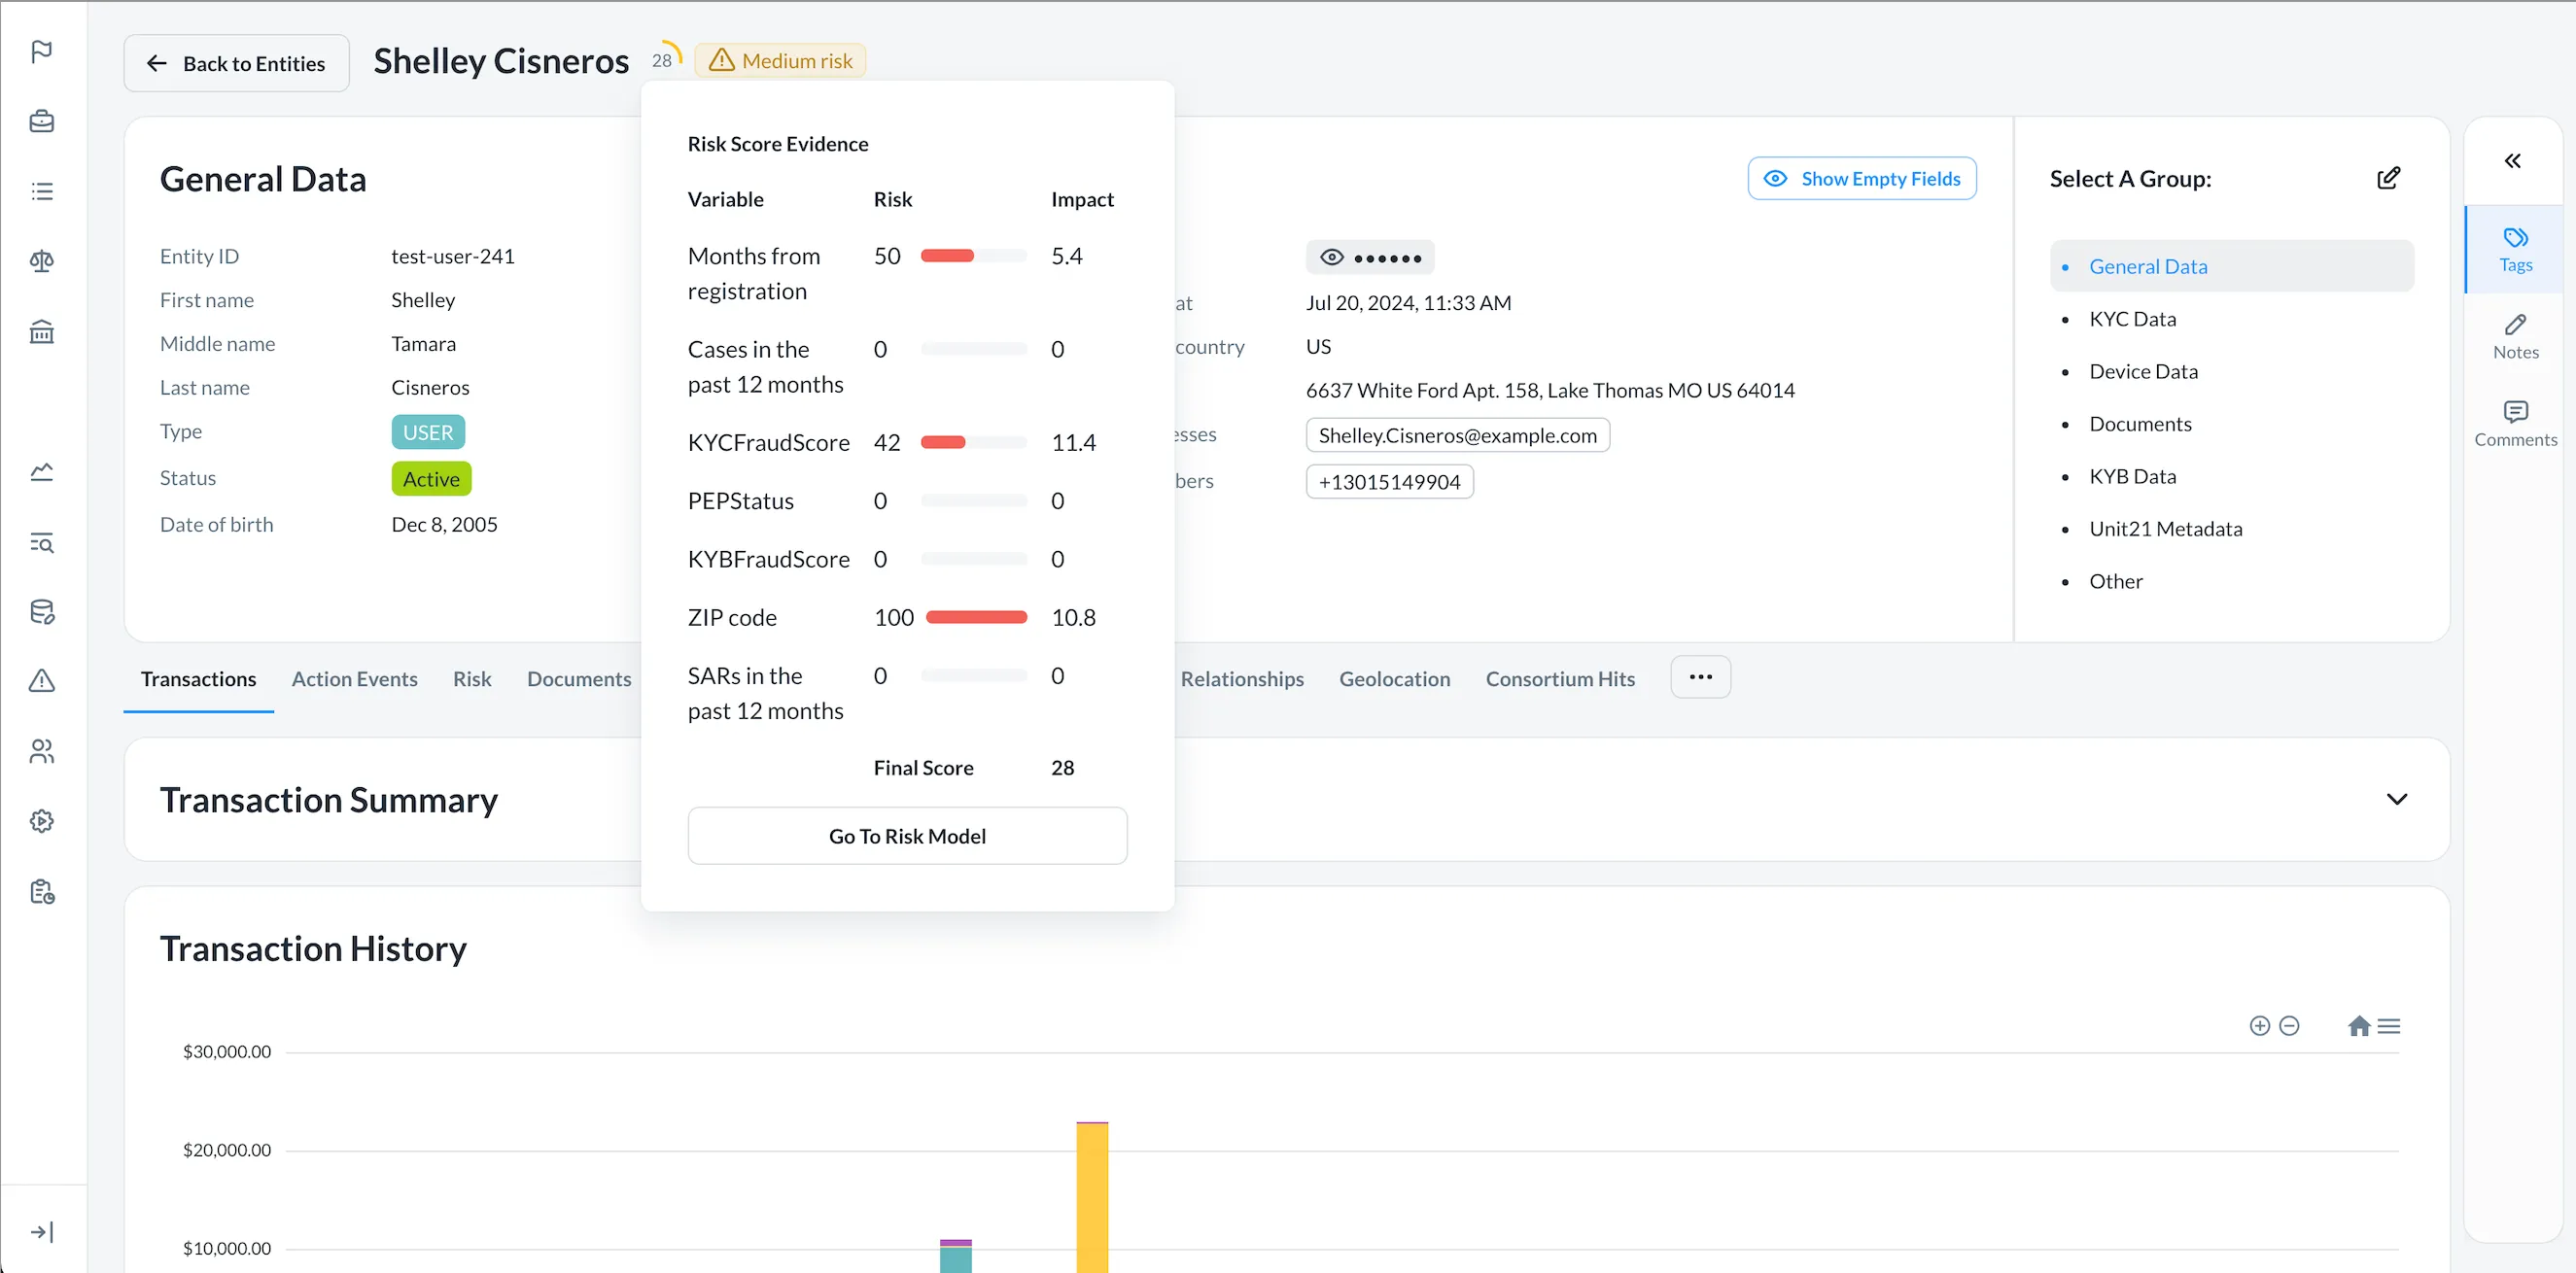
Task: Open the briefcase cases icon in sidebar
Action: pos(41,121)
